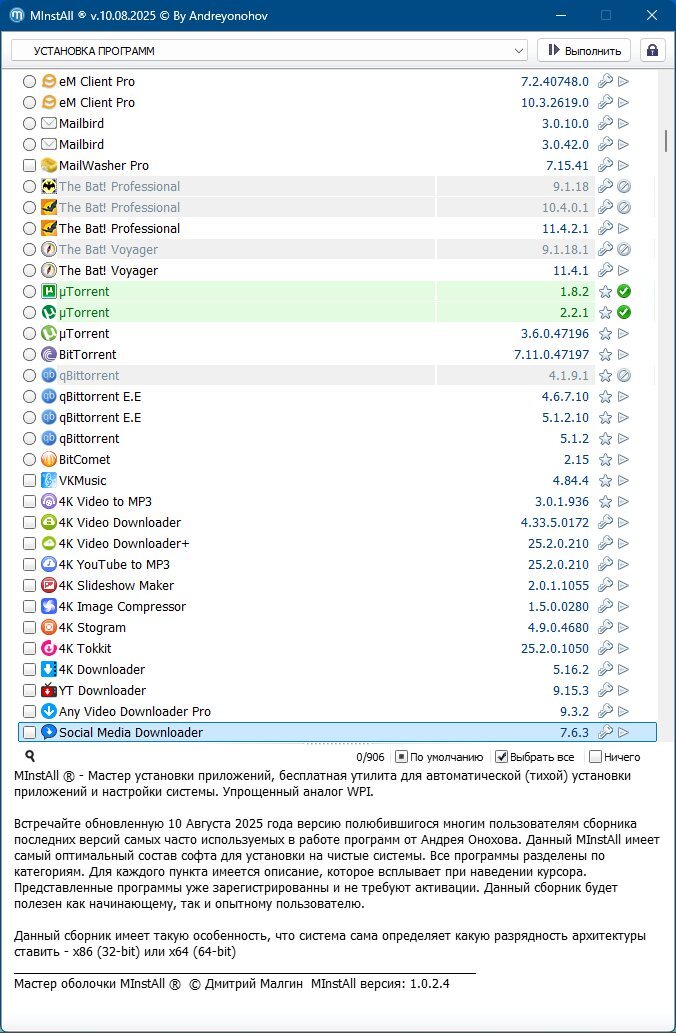Click the key icon for Mailbird 3.0.10.0
This screenshot has width=676, height=1033.
click(x=605, y=123)
